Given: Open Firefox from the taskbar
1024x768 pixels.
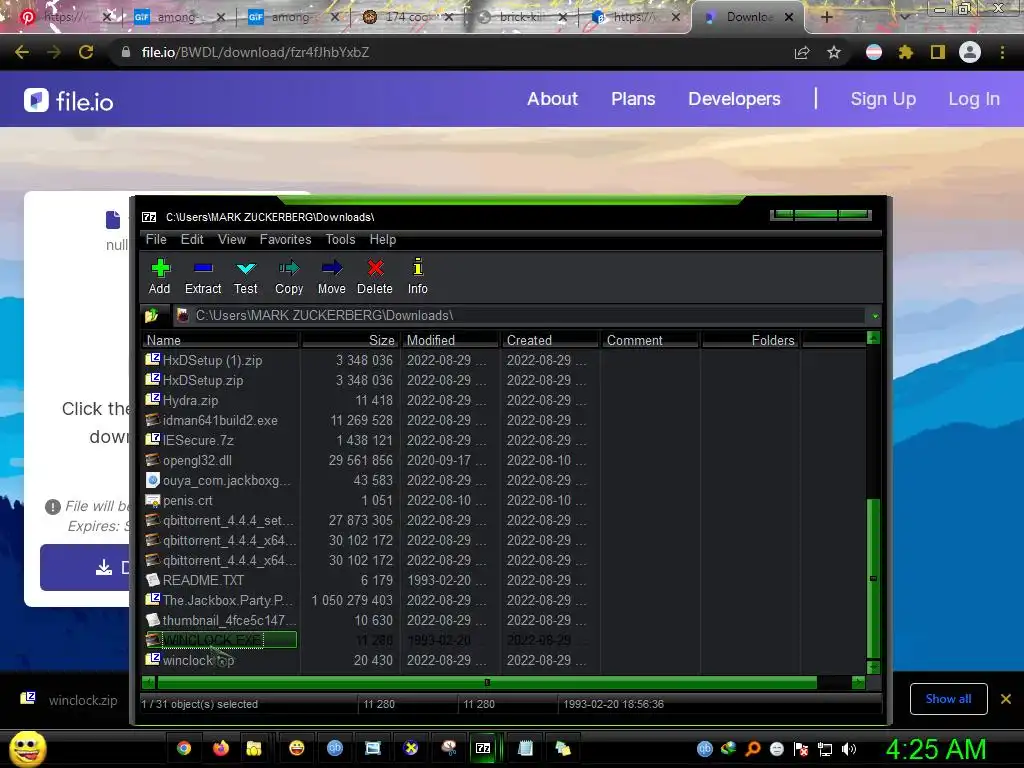Looking at the screenshot, I should (x=221, y=748).
